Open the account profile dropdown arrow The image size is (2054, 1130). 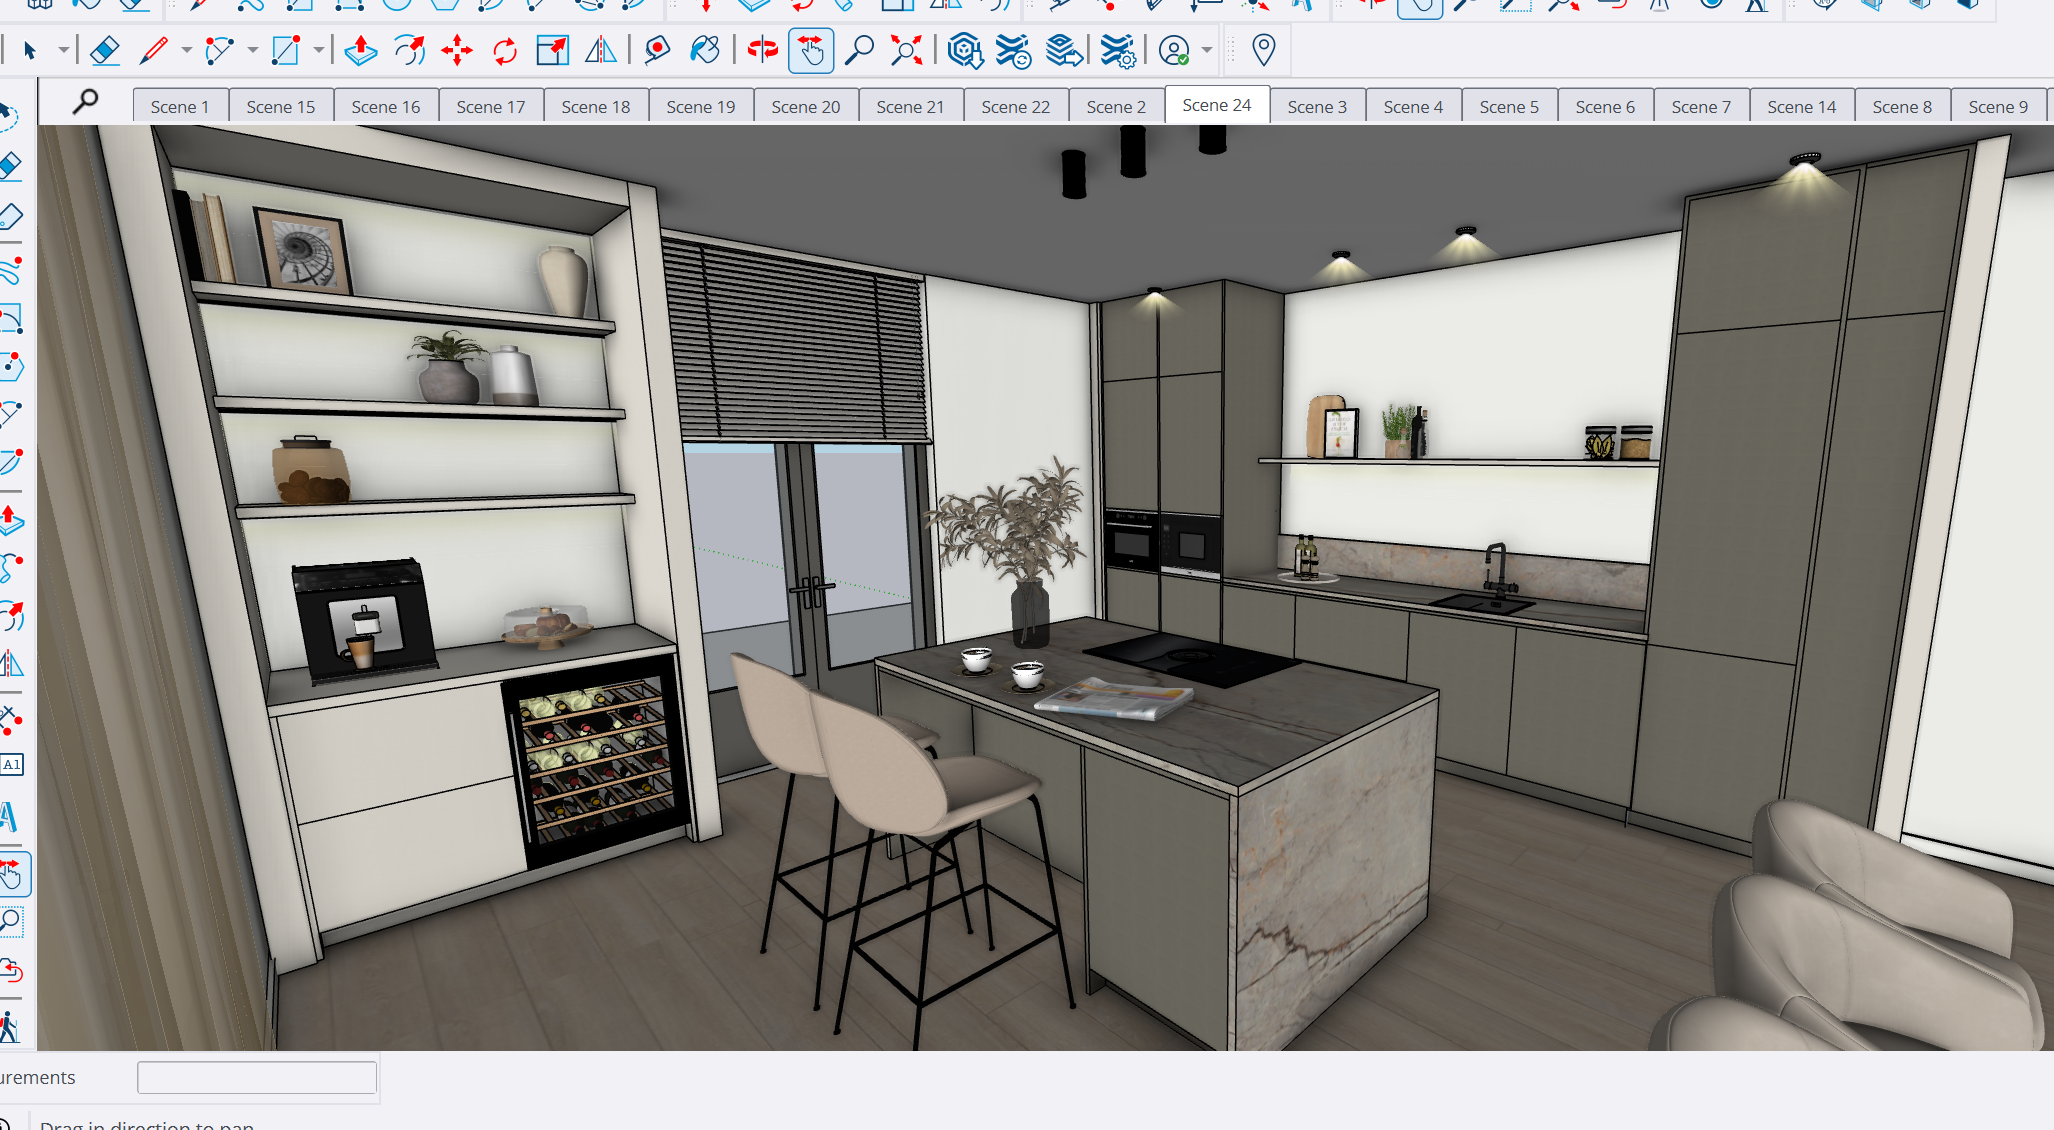point(1207,50)
